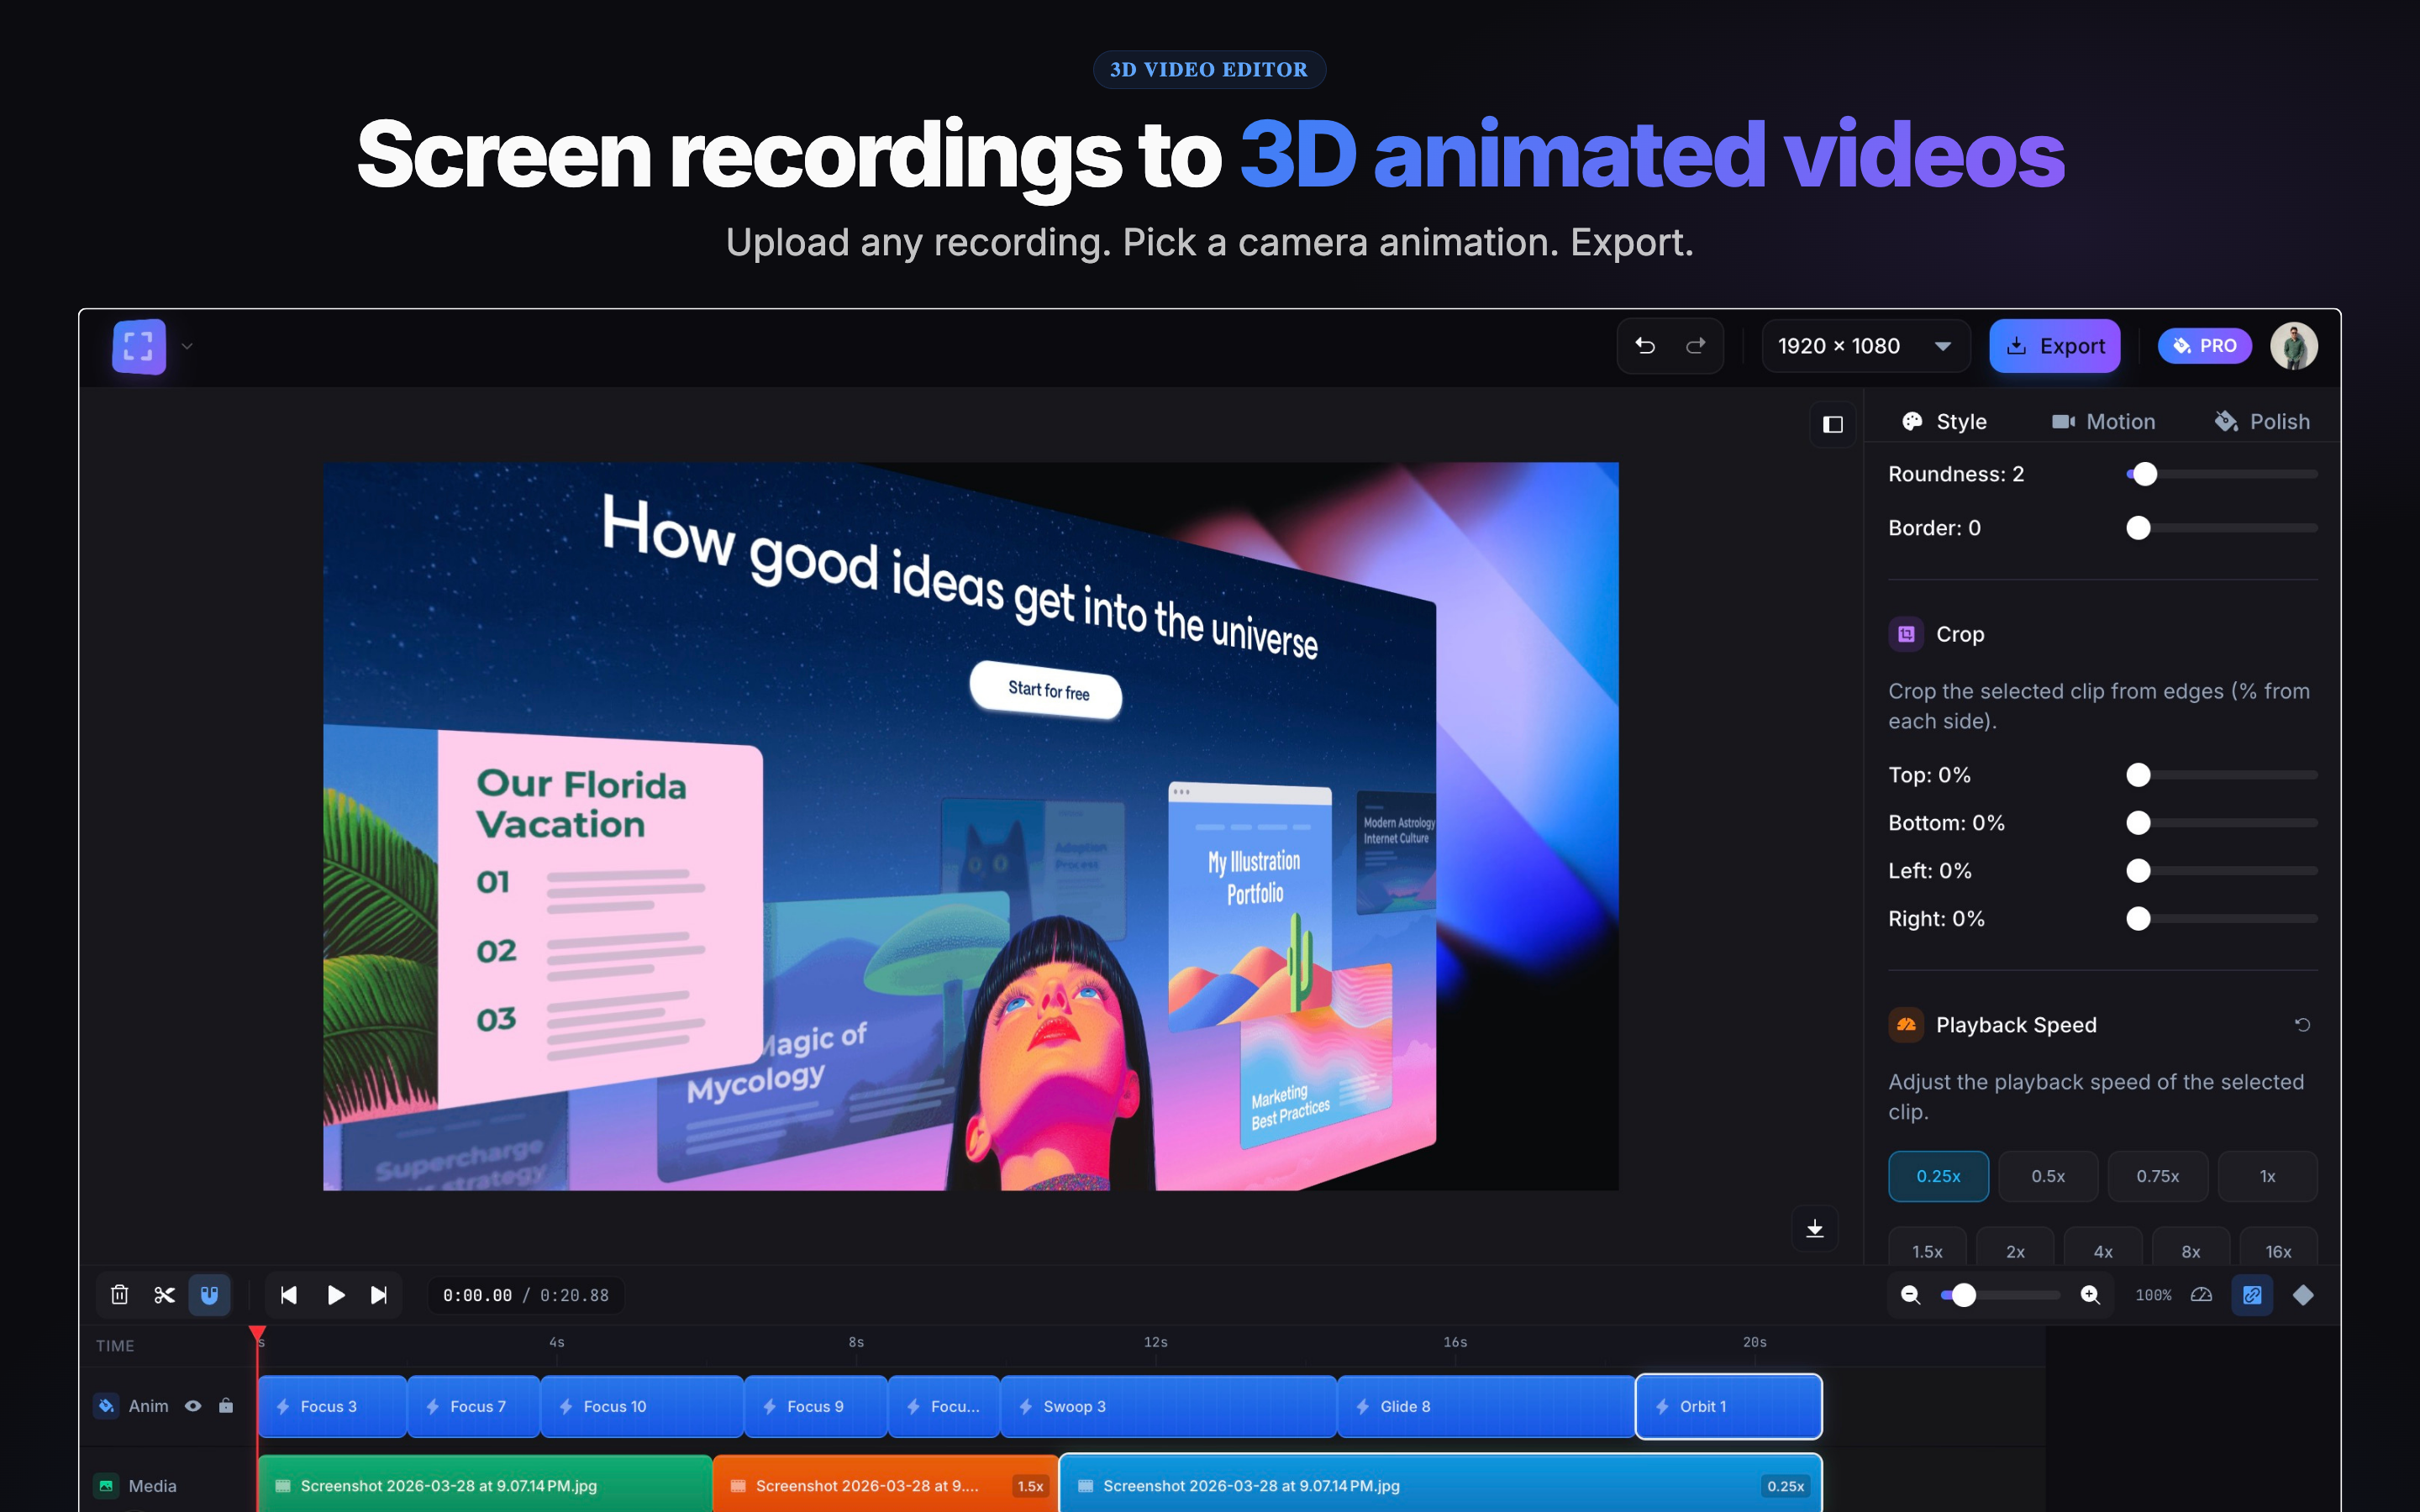Viewport: 2420px width, 1512px height.
Task: Adjust the timeline zoom slider
Action: pos(2000,1295)
